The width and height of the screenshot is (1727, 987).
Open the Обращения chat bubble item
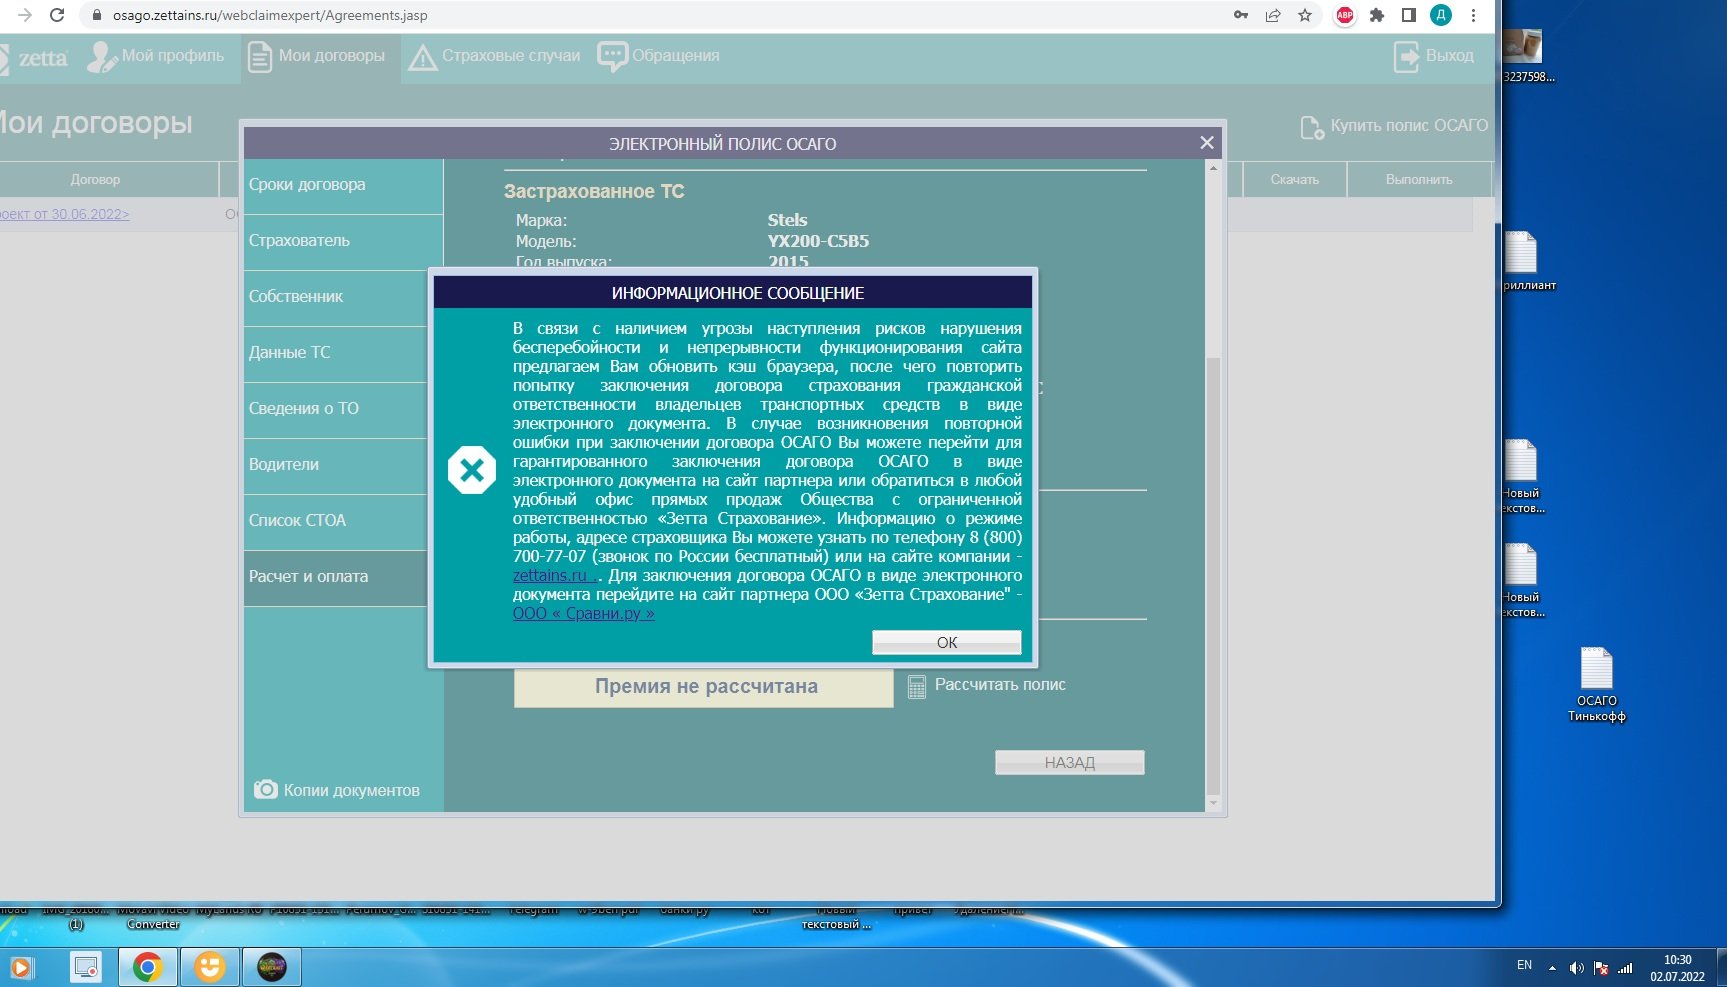(612, 56)
